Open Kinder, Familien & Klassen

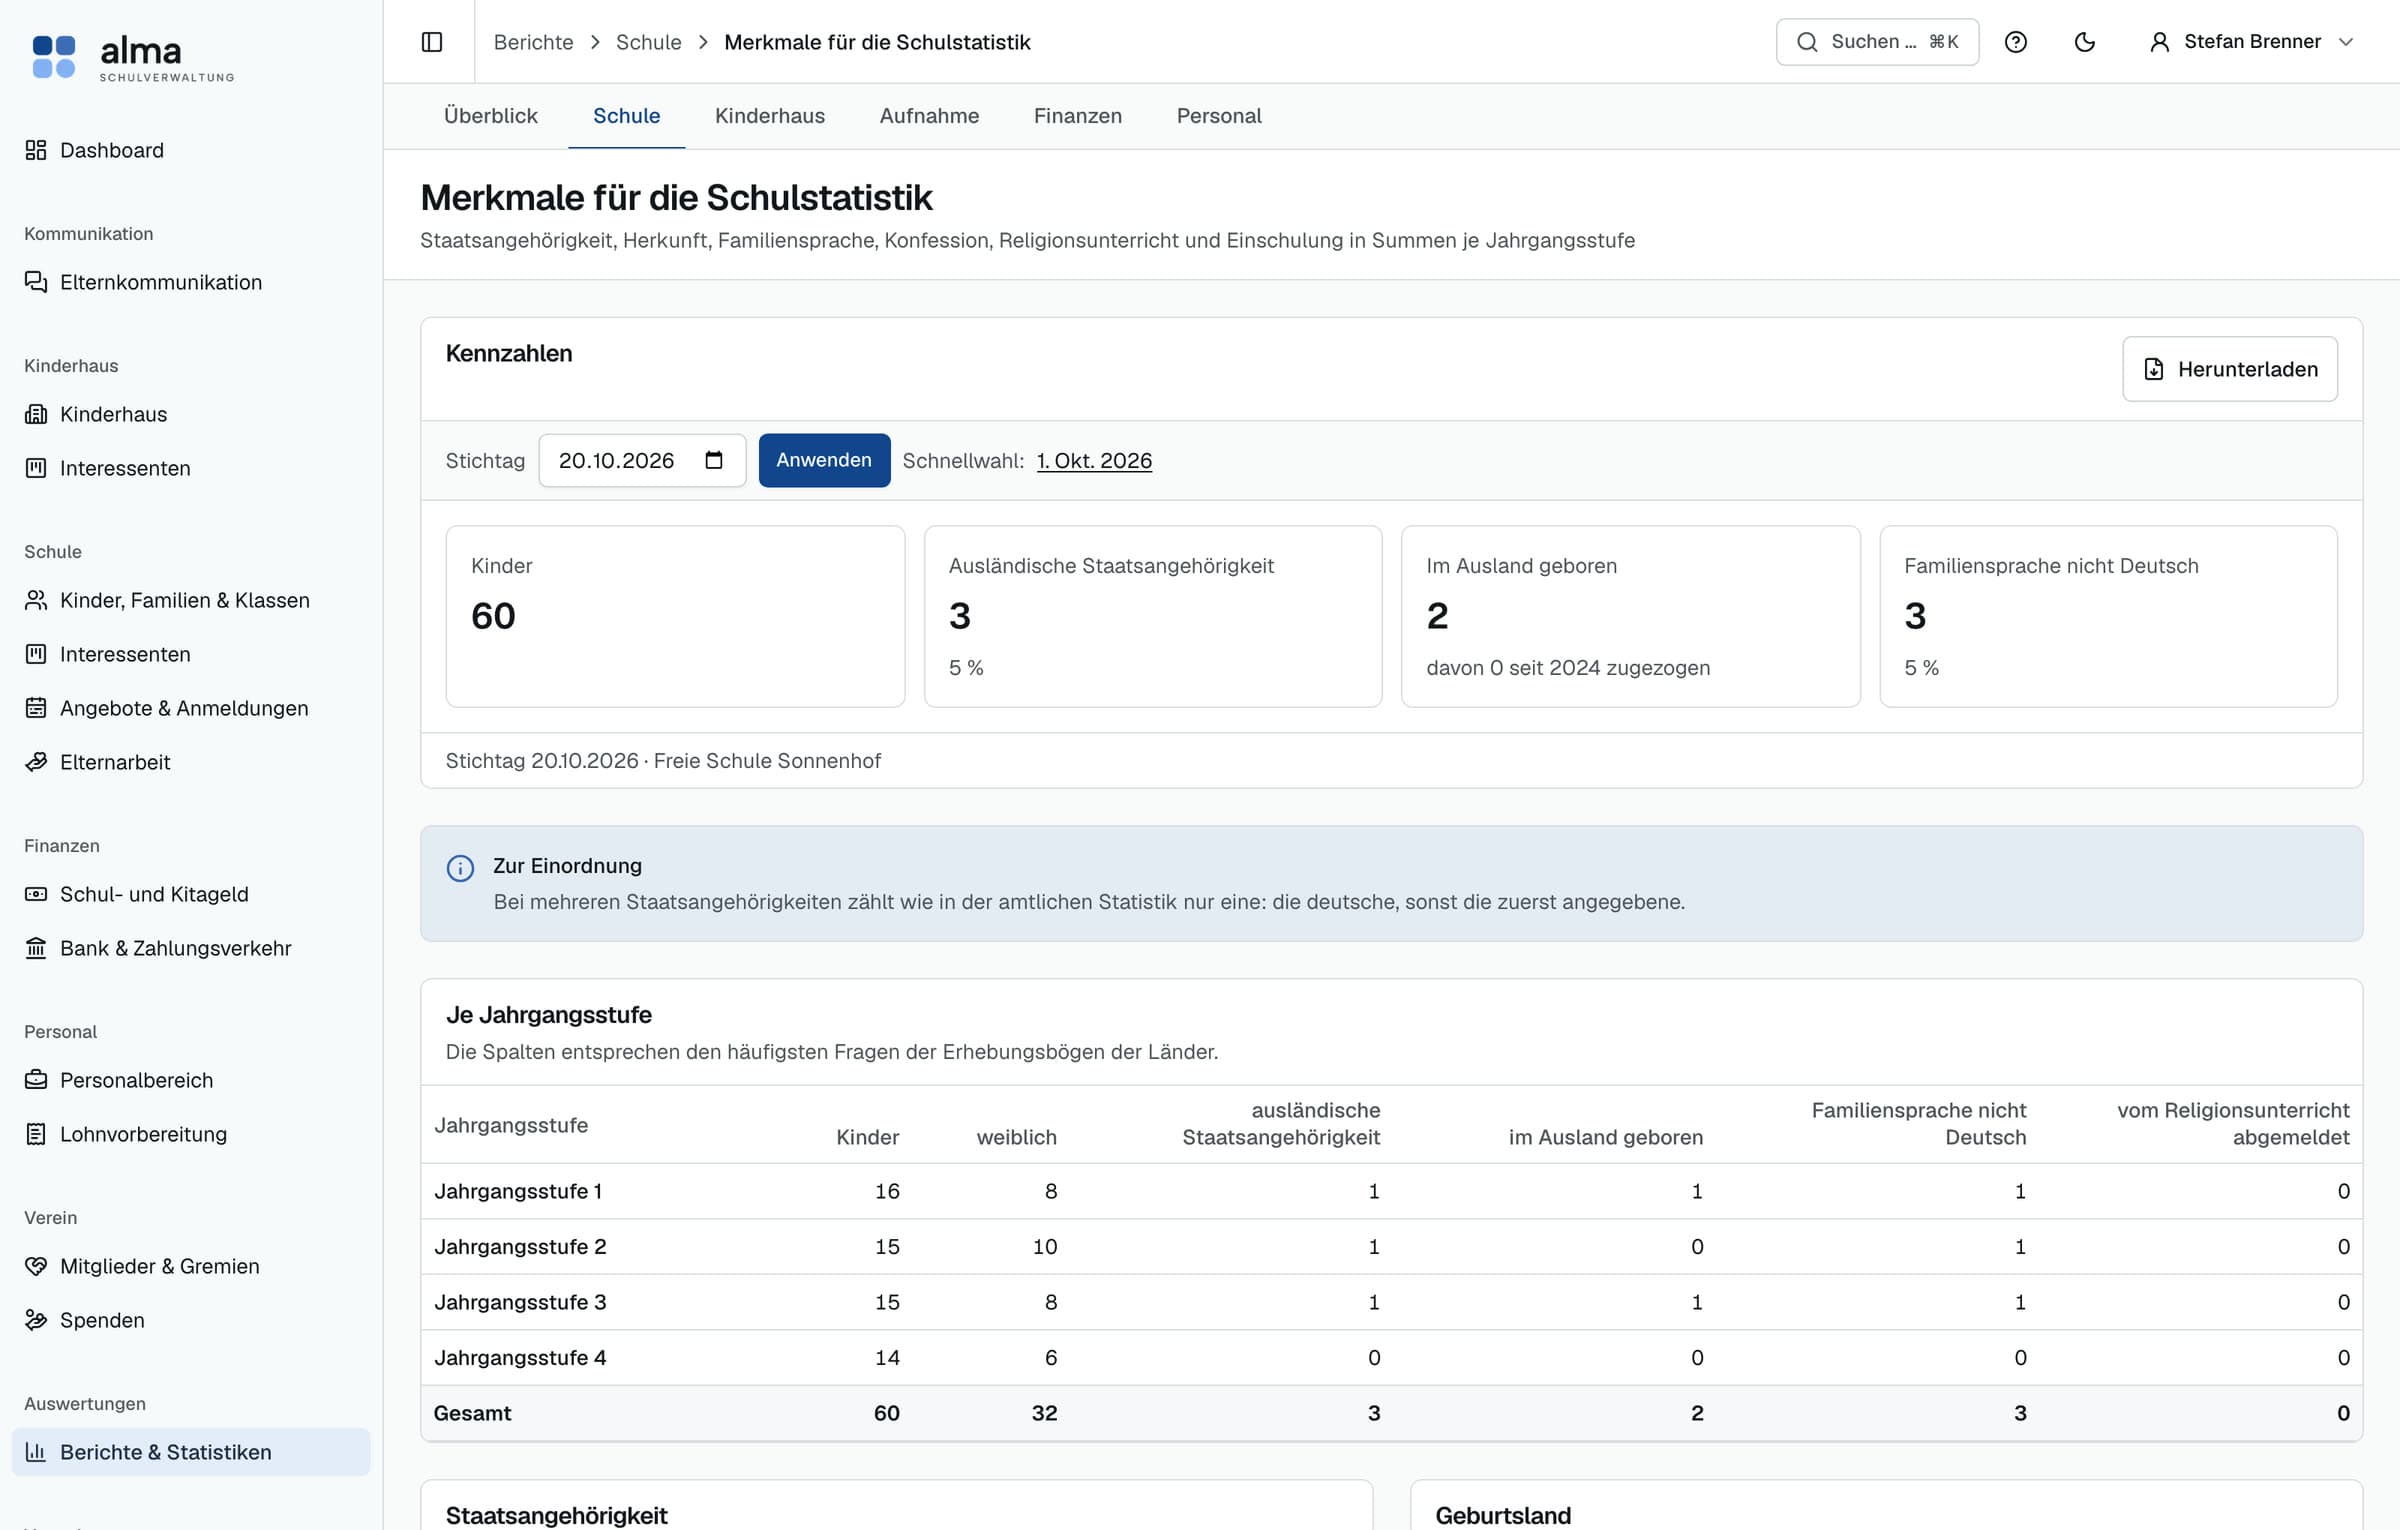(191, 600)
